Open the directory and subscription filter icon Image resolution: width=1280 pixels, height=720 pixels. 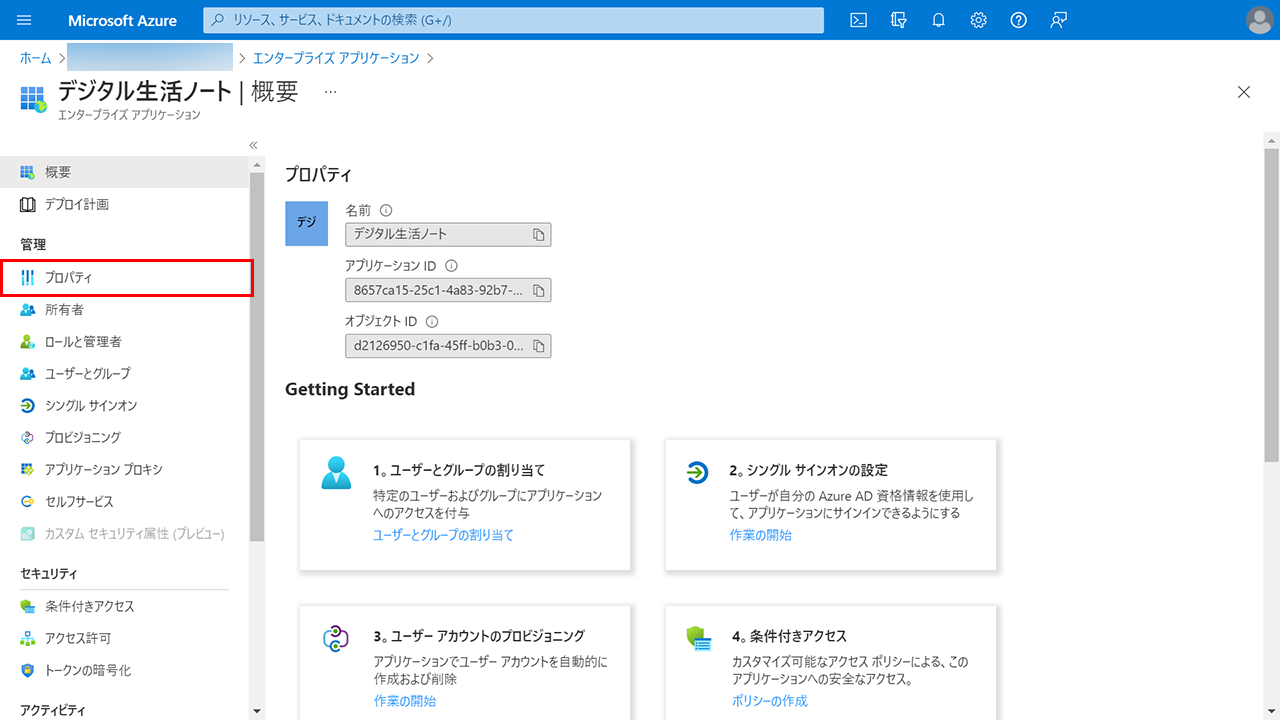898,20
